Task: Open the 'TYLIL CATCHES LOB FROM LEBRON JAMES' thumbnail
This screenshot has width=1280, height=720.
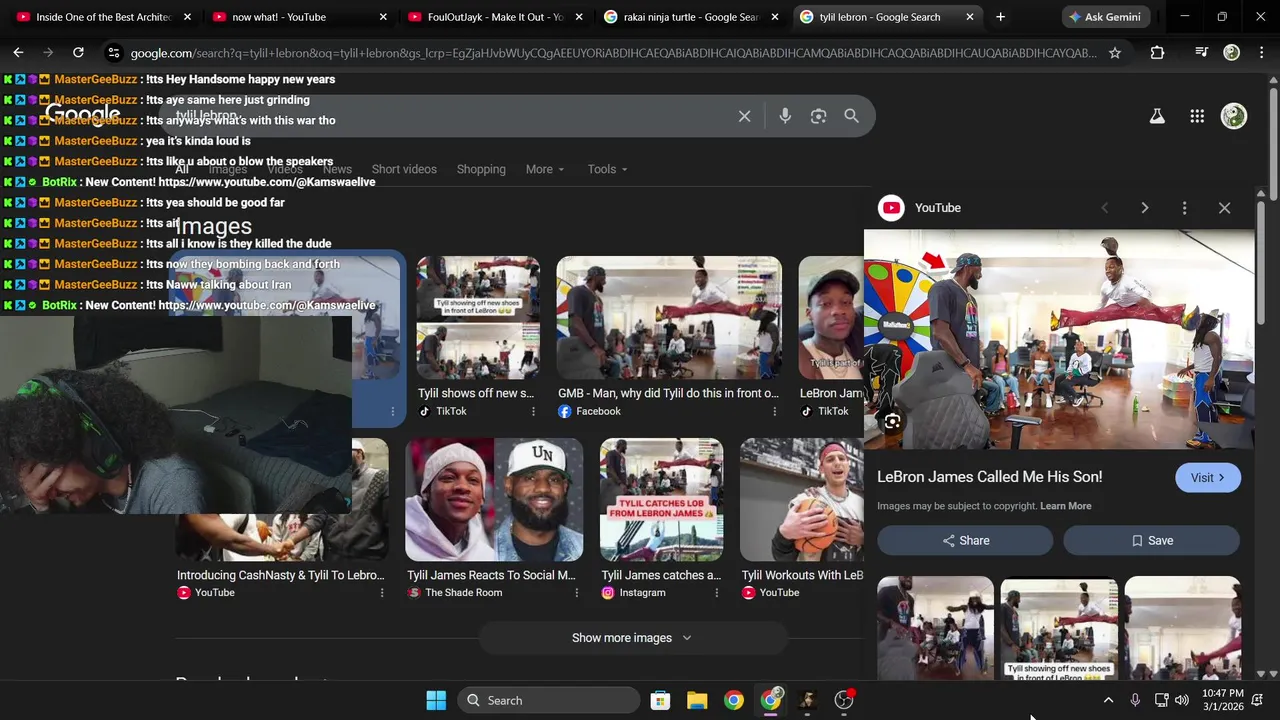Action: point(661,500)
